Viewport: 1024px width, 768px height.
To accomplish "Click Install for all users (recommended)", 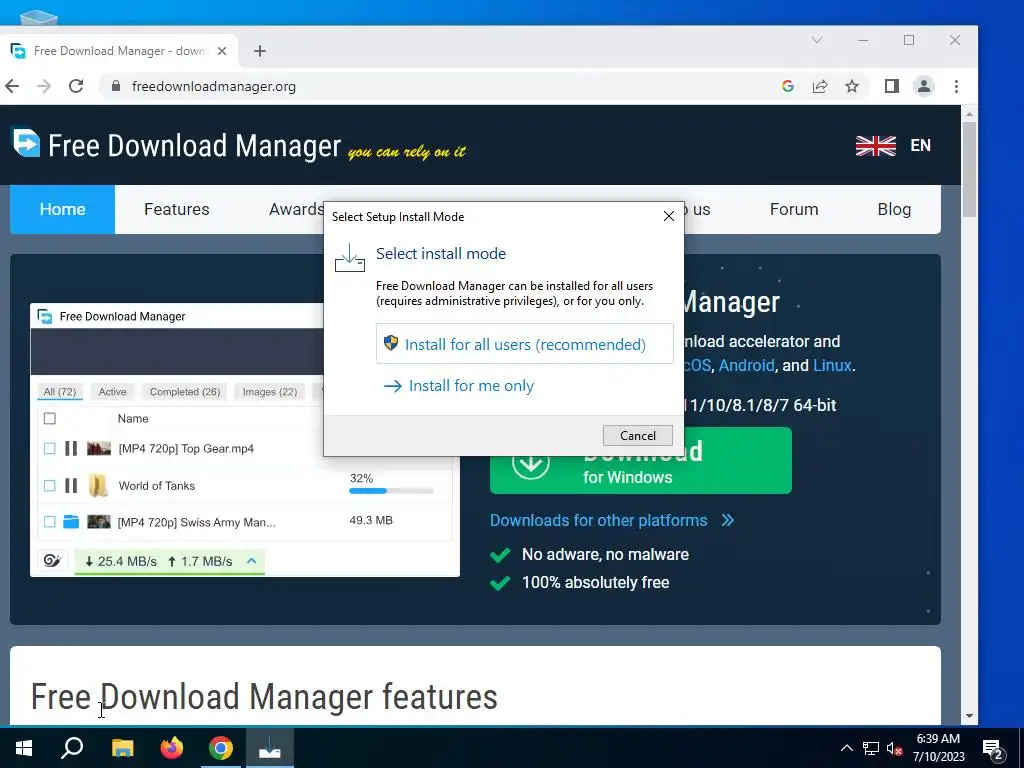I will pyautogui.click(x=524, y=344).
